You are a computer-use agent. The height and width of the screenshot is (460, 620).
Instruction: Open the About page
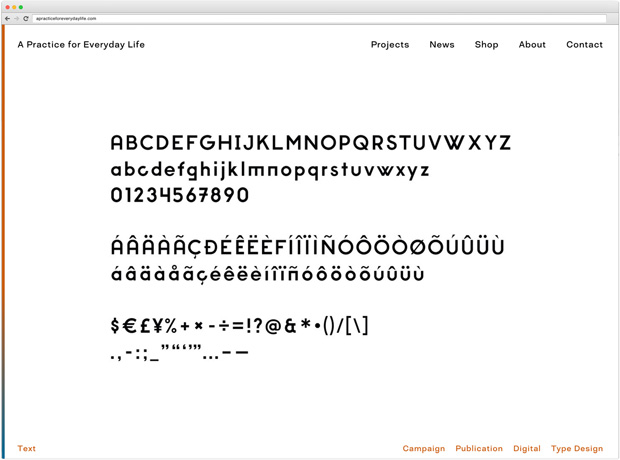click(x=532, y=45)
